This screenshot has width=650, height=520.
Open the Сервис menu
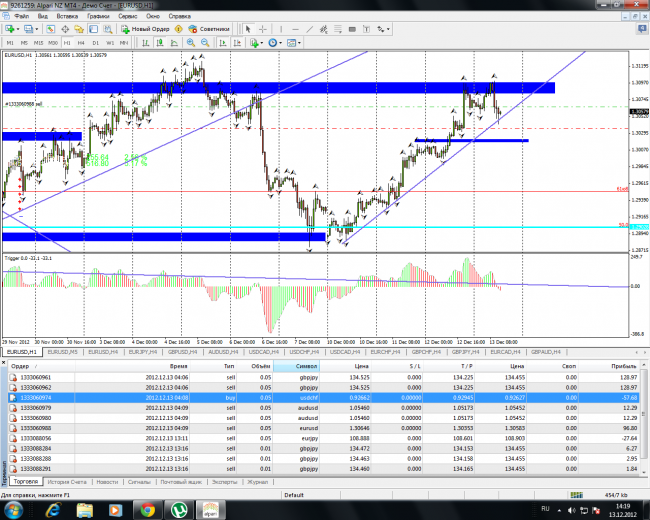(128, 17)
